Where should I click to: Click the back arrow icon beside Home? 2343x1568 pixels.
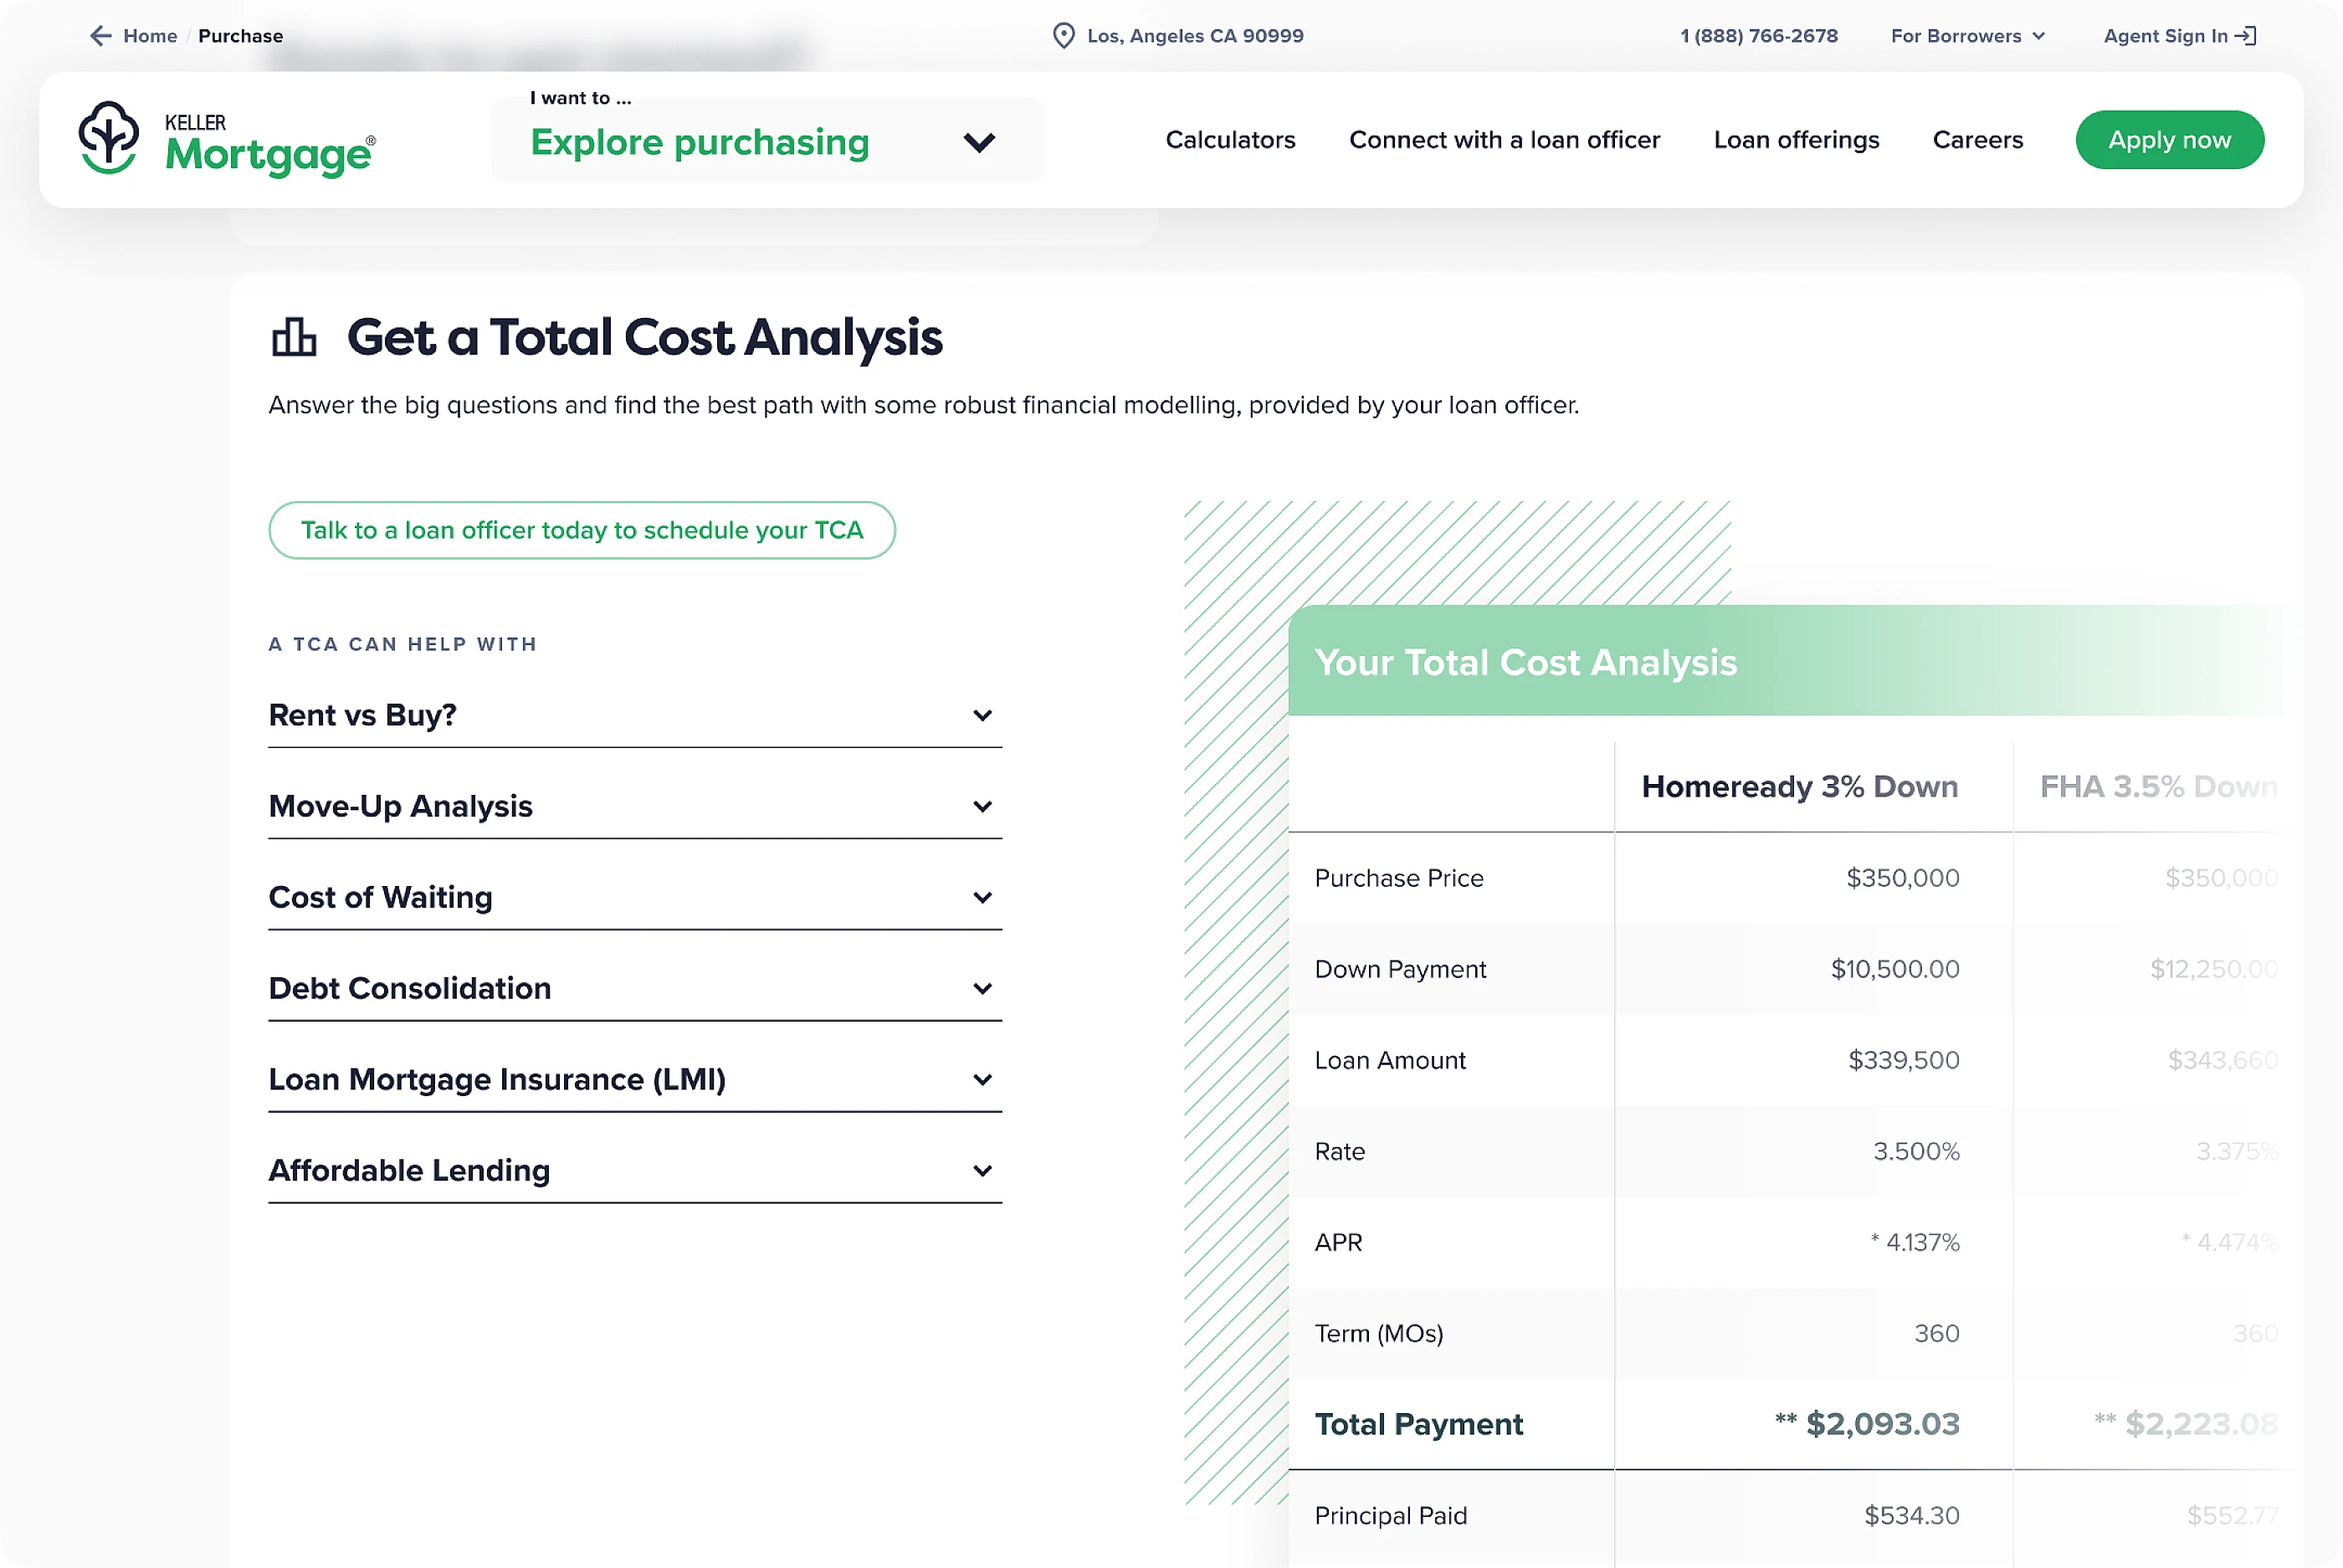100,36
